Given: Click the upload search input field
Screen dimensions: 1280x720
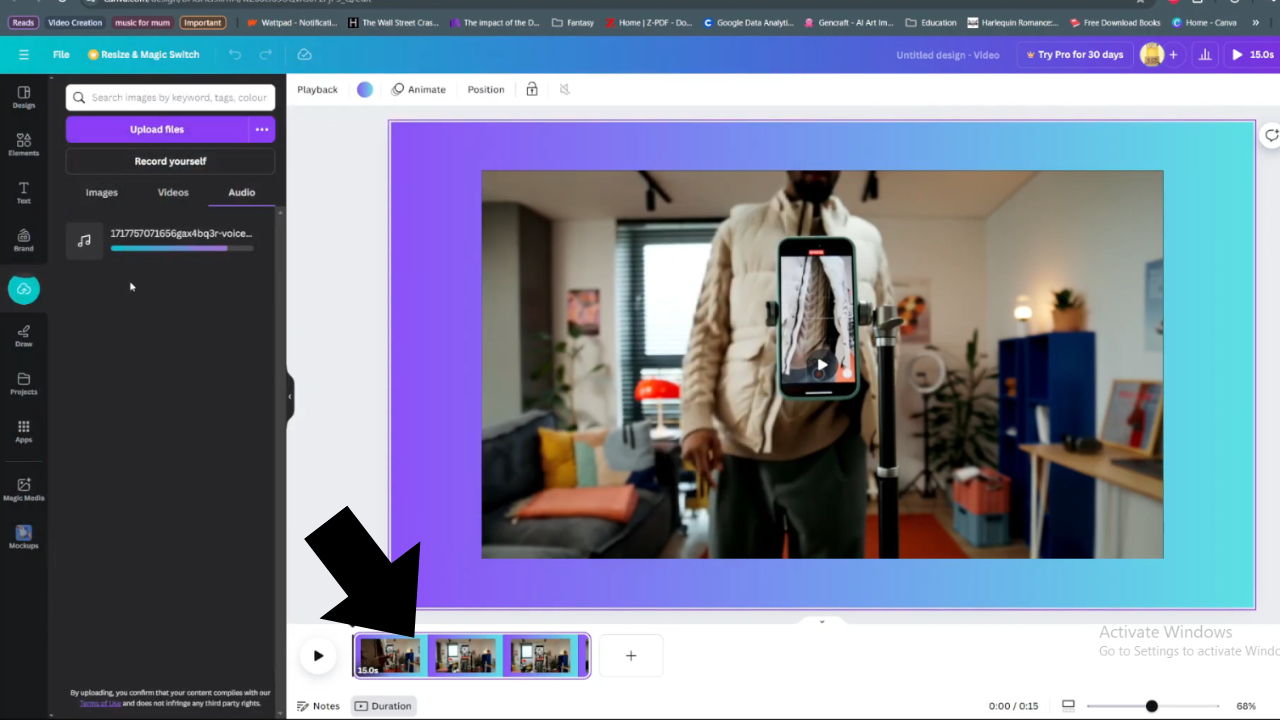Looking at the screenshot, I should pos(170,97).
